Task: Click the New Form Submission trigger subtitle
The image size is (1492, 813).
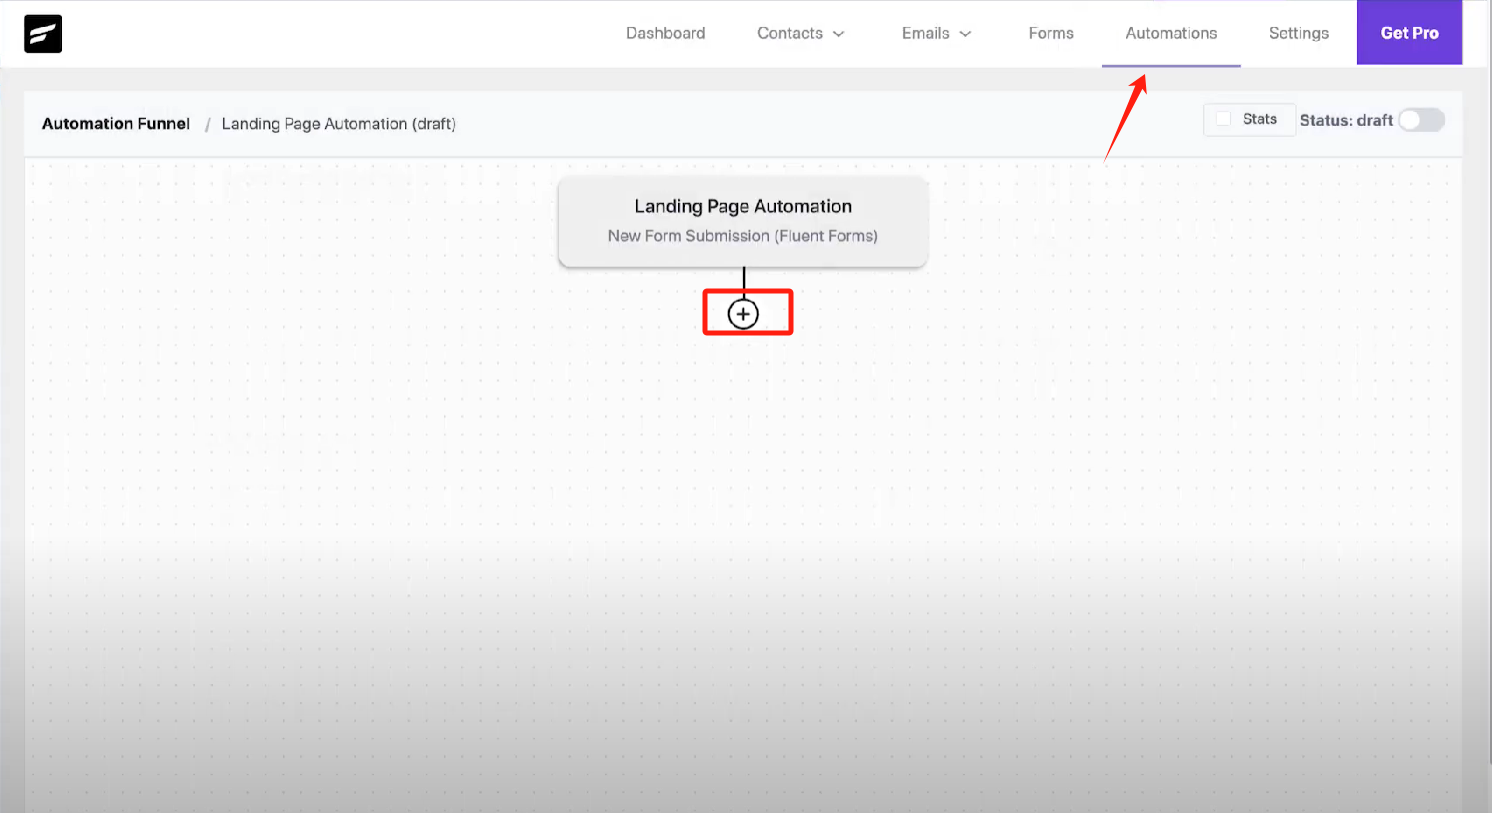Action: [x=742, y=236]
